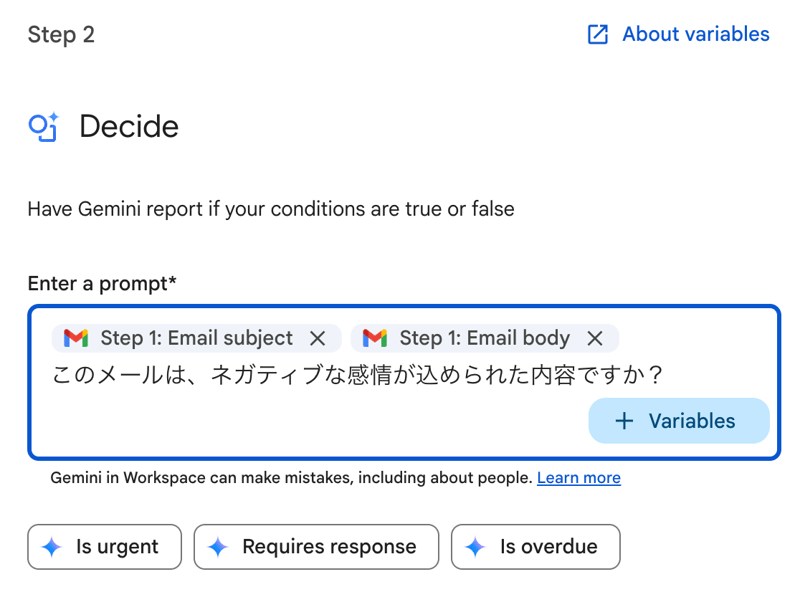Image resolution: width=800 pixels, height=592 pixels.
Task: Click the Decide step sparkle icon
Action: [43, 127]
